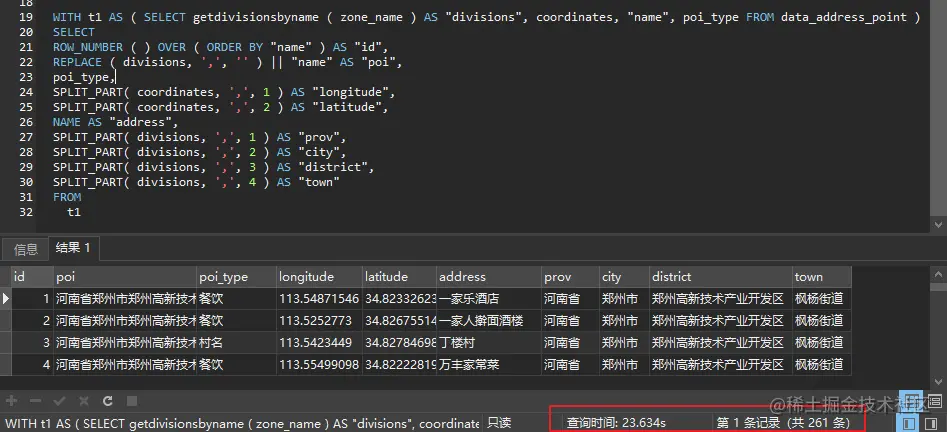The image size is (947, 432).
Task: Click line number 32 in the gutter
Action: pyautogui.click(x=26, y=212)
